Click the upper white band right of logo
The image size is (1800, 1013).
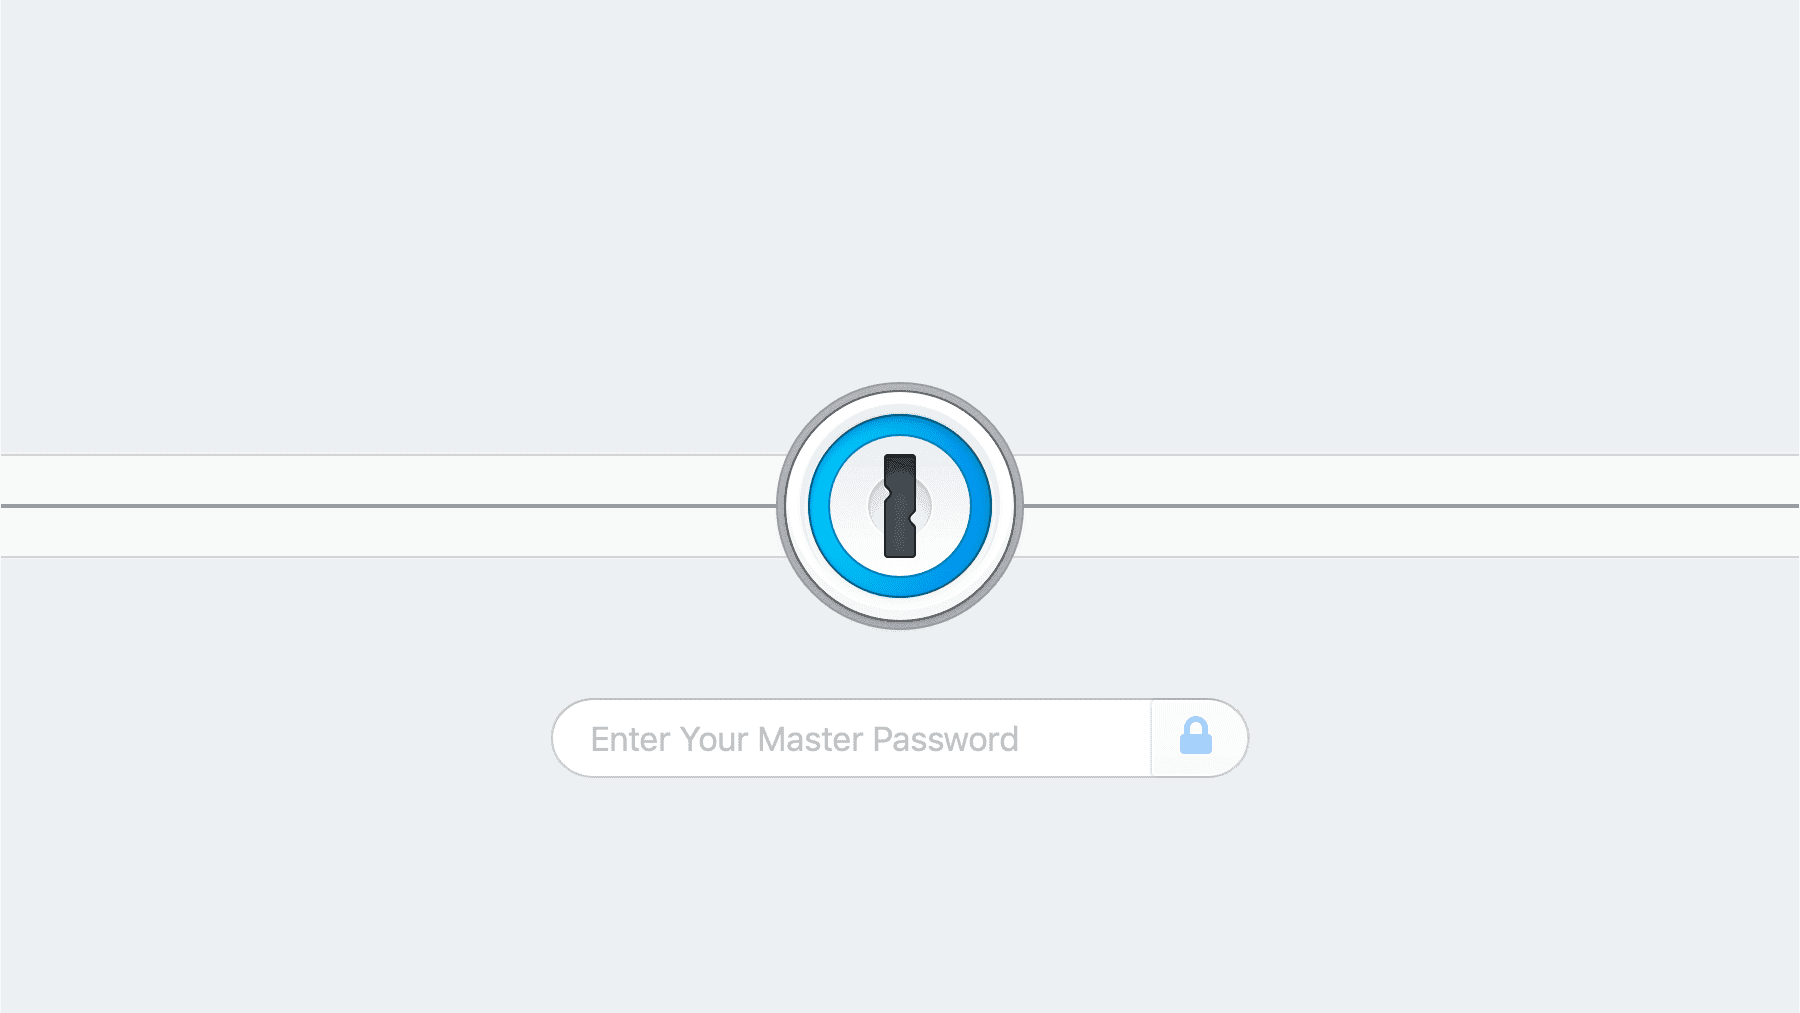click(1411, 480)
